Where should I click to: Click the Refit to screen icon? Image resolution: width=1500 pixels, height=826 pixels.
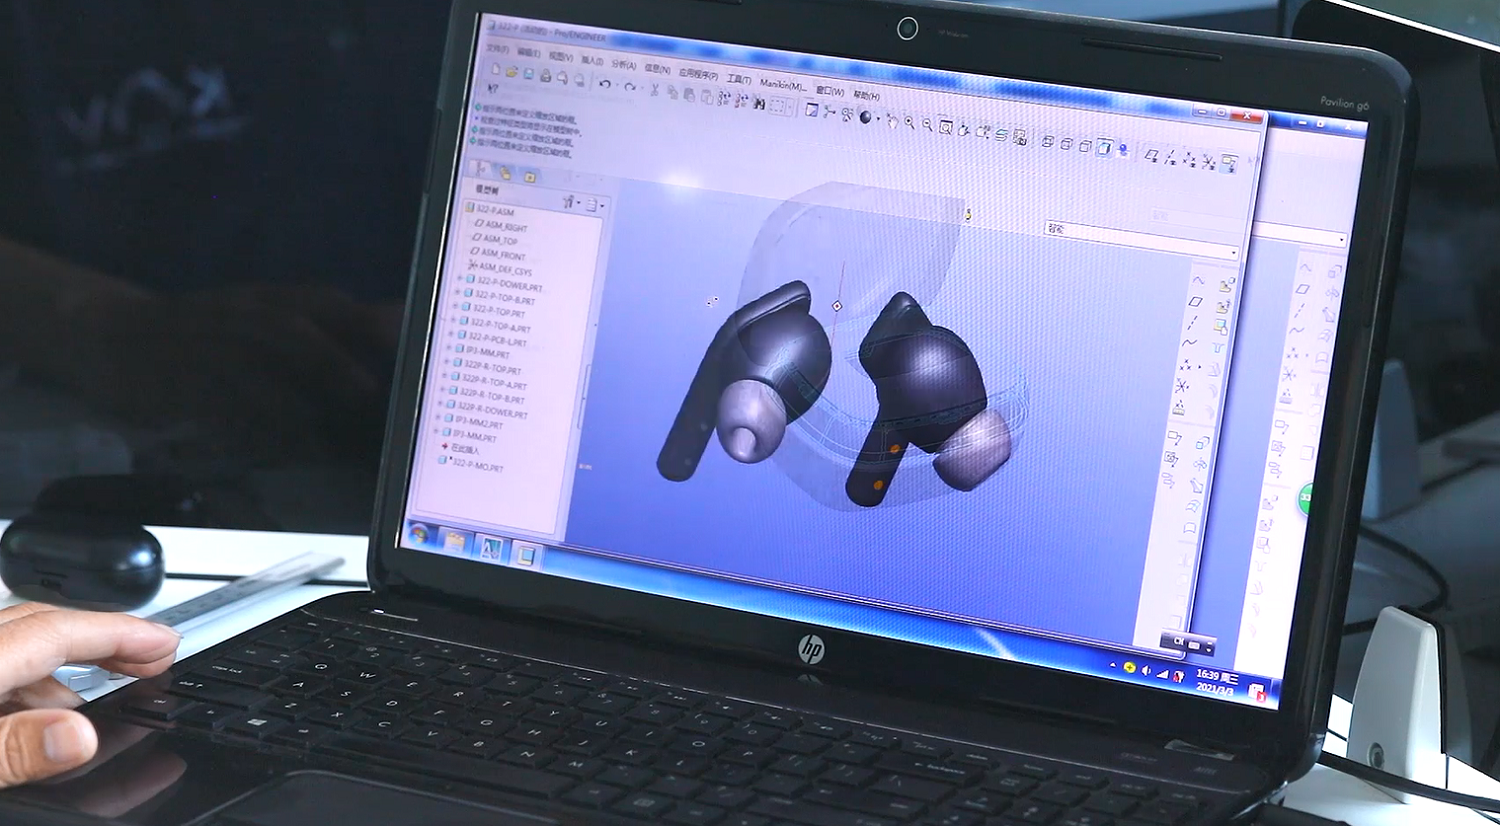point(946,127)
